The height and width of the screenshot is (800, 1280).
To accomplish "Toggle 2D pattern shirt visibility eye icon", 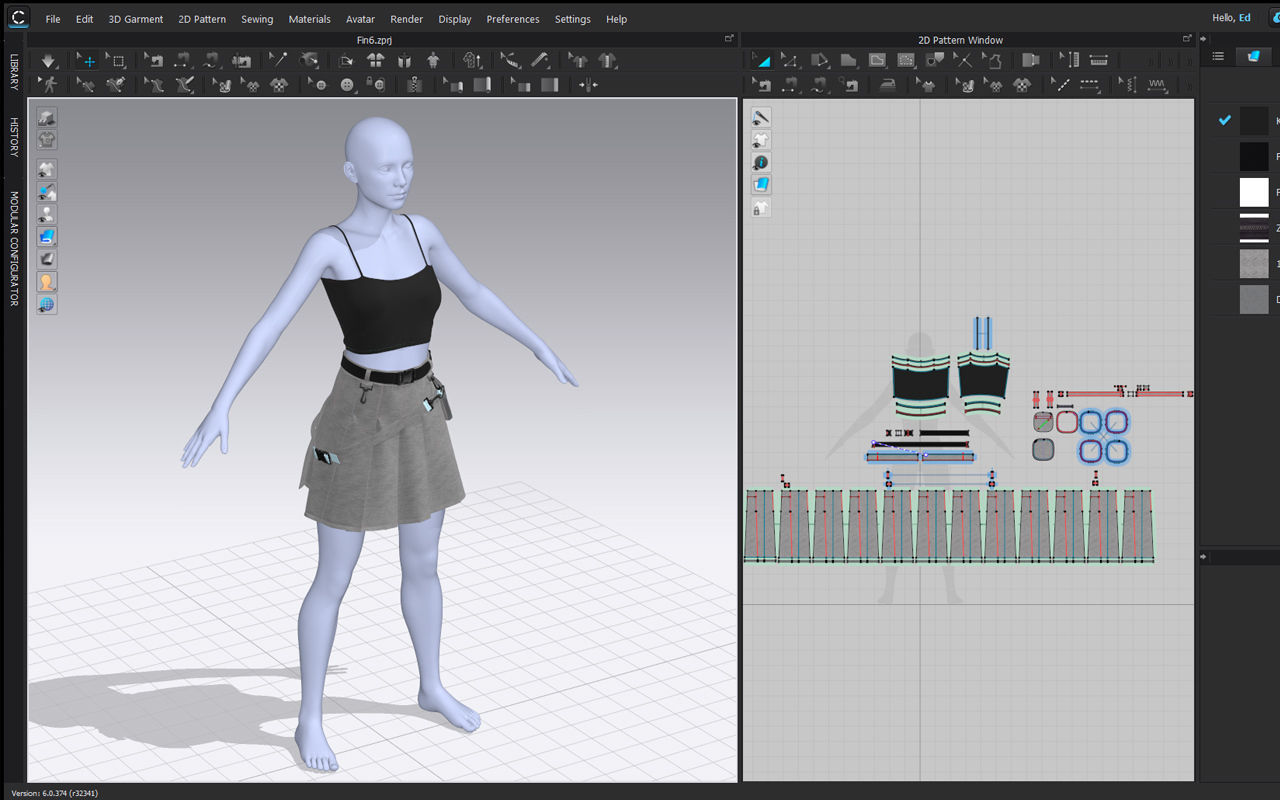I will point(761,140).
